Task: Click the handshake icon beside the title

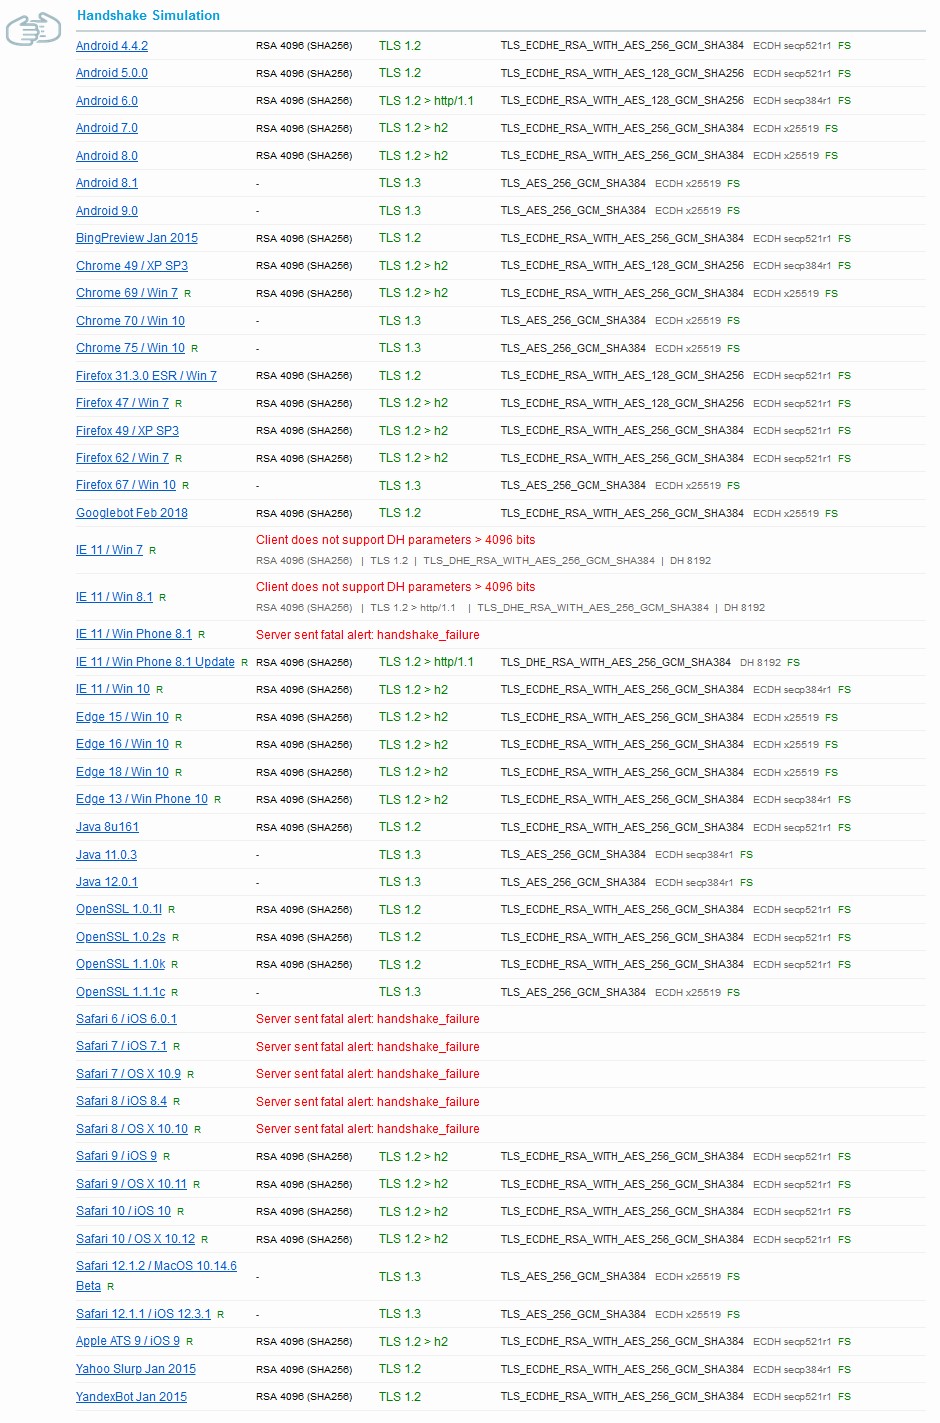Action: (33, 29)
